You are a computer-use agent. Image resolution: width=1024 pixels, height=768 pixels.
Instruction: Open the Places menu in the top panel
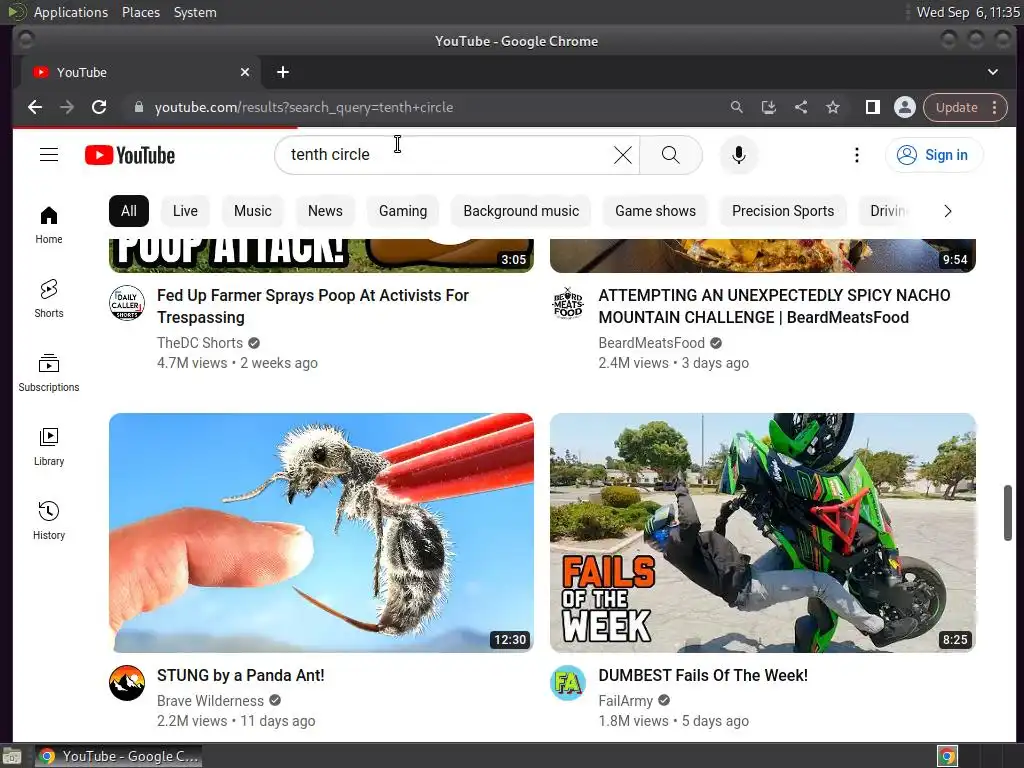(x=141, y=12)
